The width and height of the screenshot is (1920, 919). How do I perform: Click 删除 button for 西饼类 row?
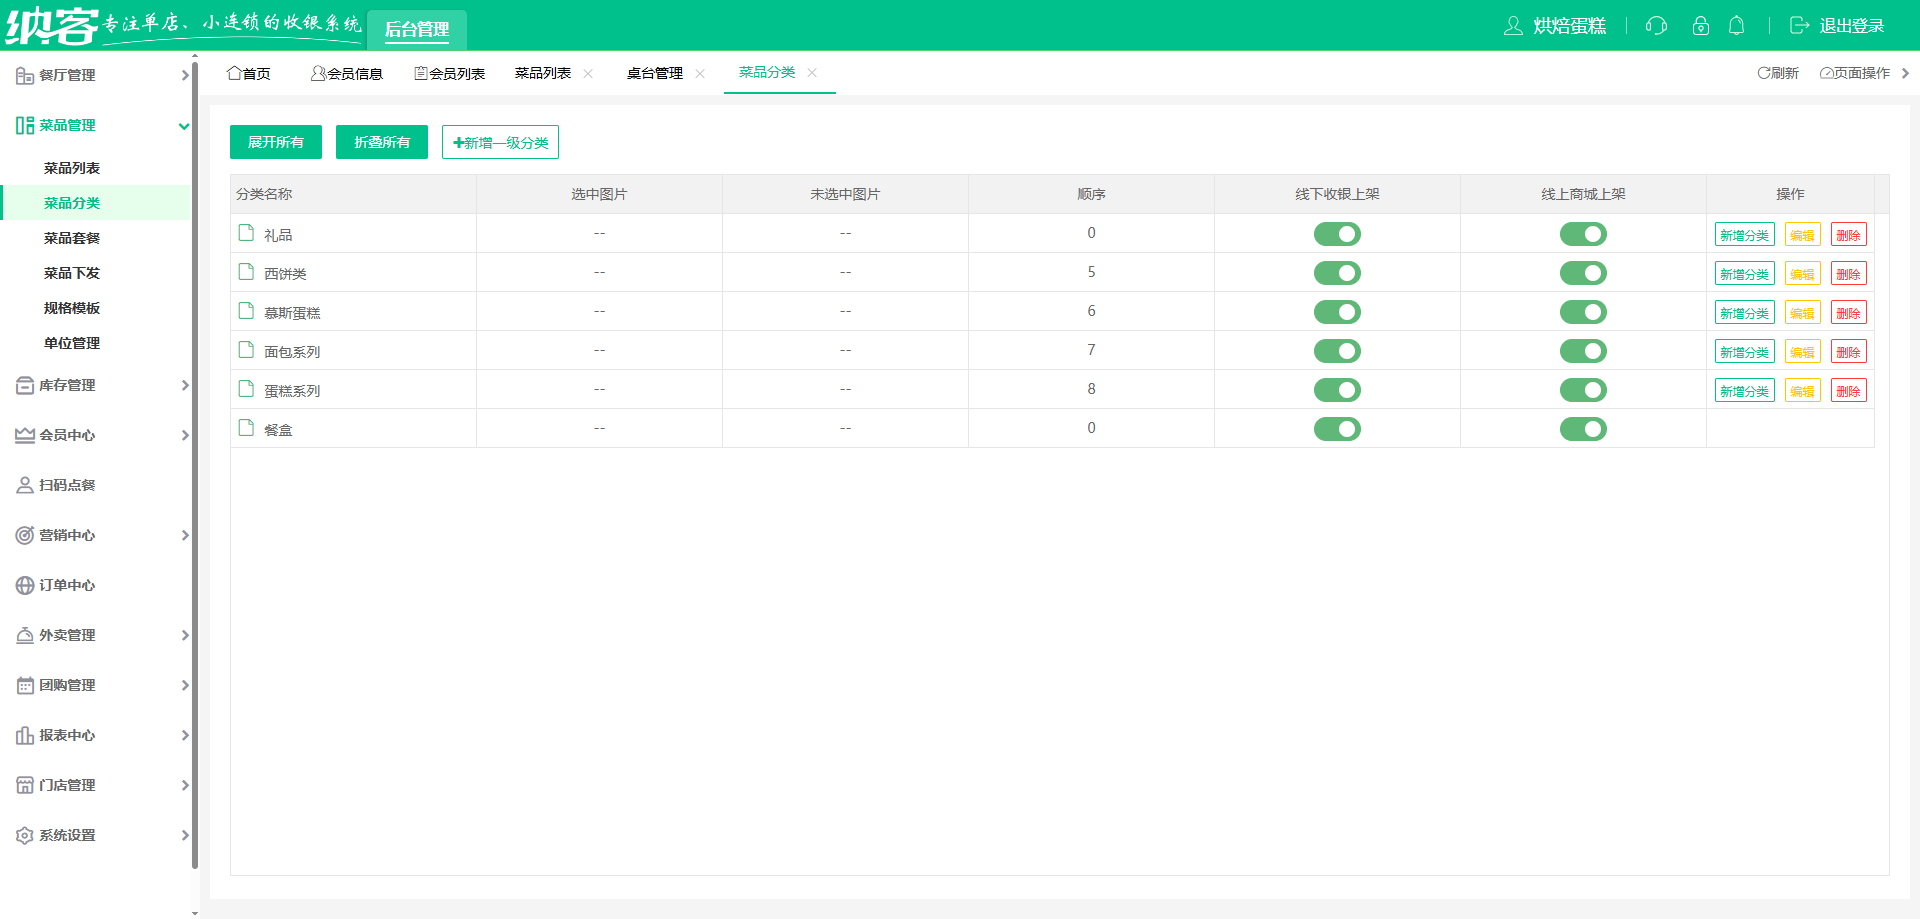[x=1848, y=274]
